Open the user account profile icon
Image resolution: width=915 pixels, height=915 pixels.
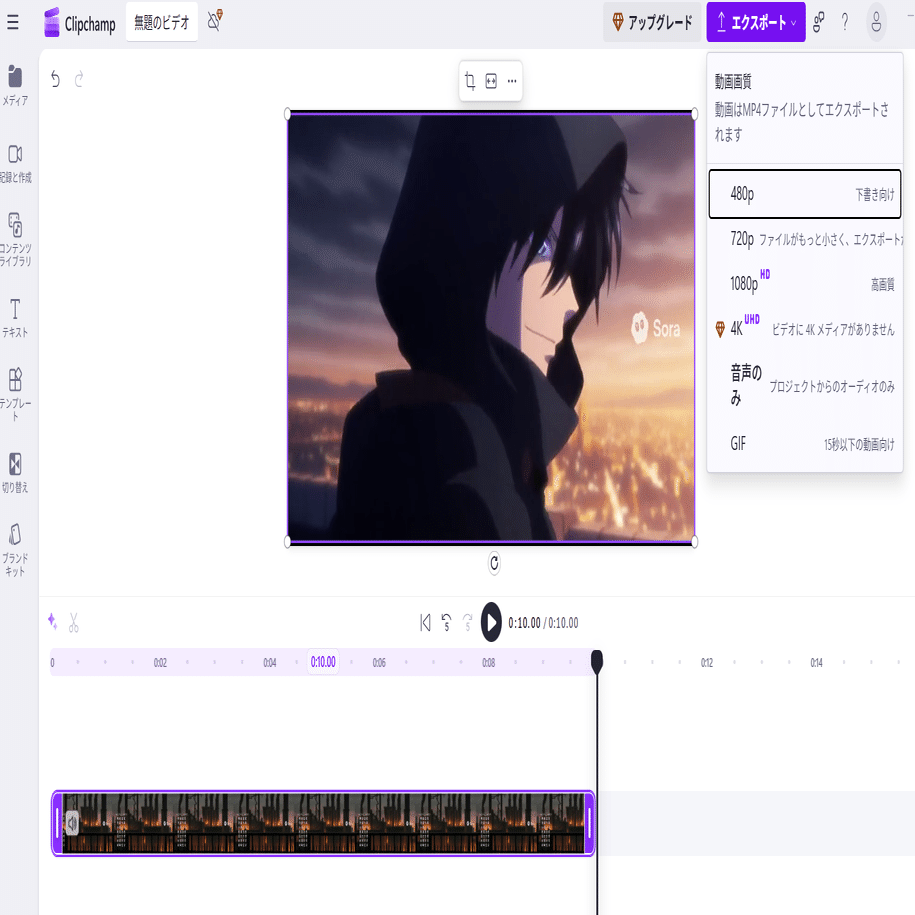876,22
